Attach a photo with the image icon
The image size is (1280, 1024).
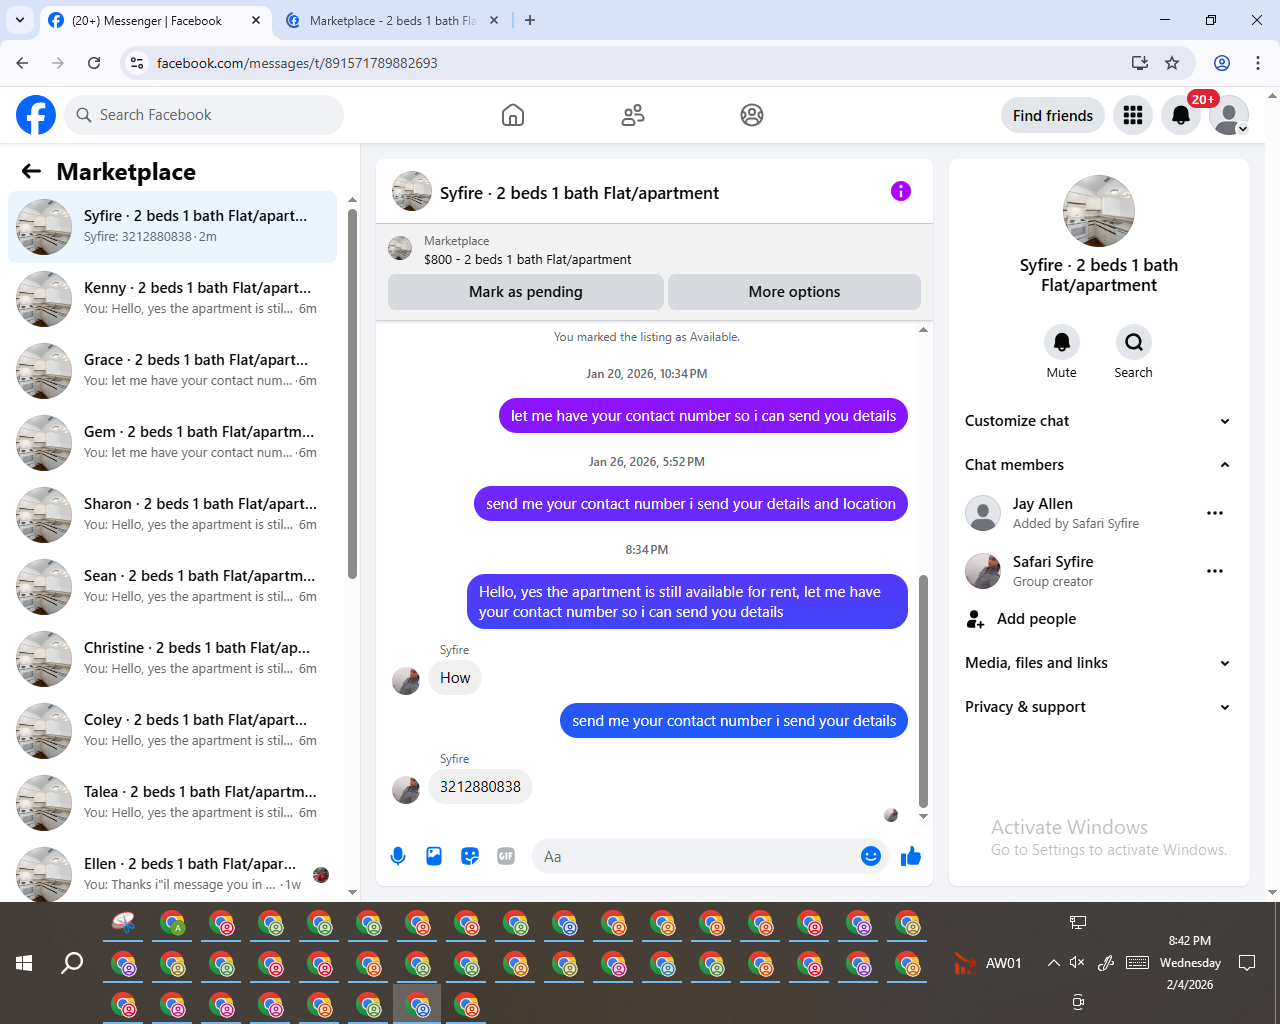tap(434, 856)
